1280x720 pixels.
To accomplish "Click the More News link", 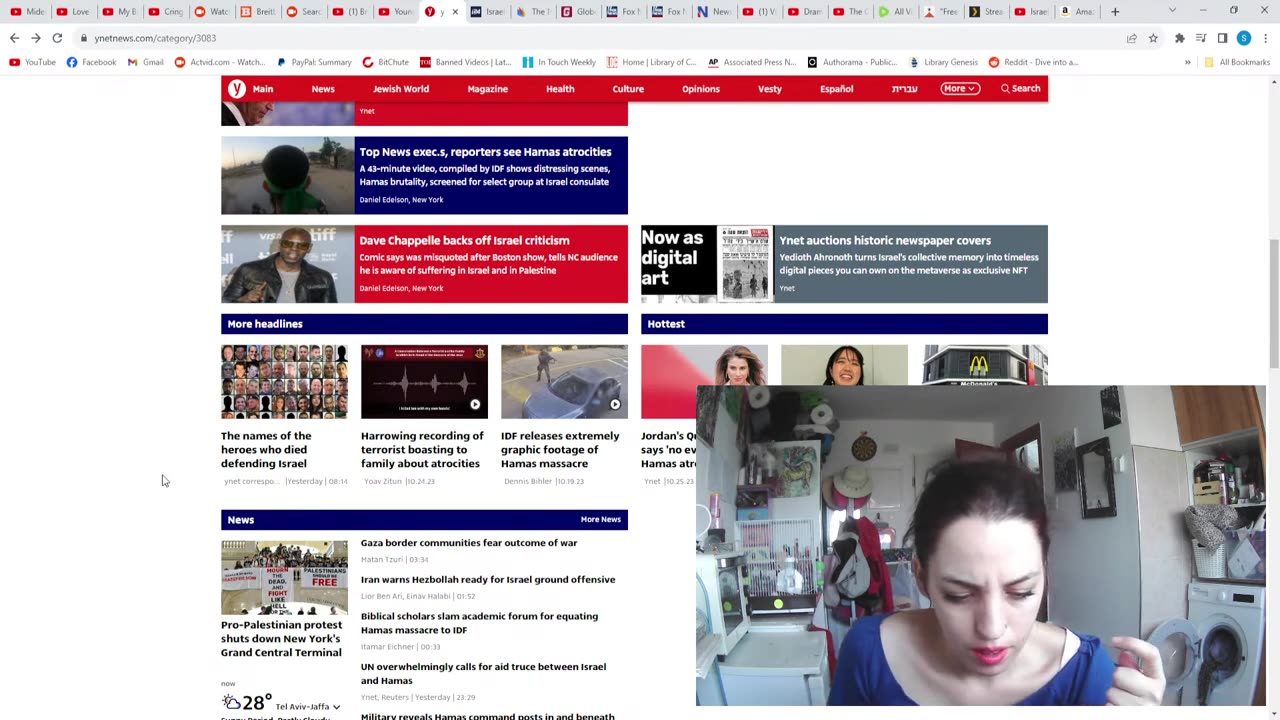I will [x=601, y=519].
